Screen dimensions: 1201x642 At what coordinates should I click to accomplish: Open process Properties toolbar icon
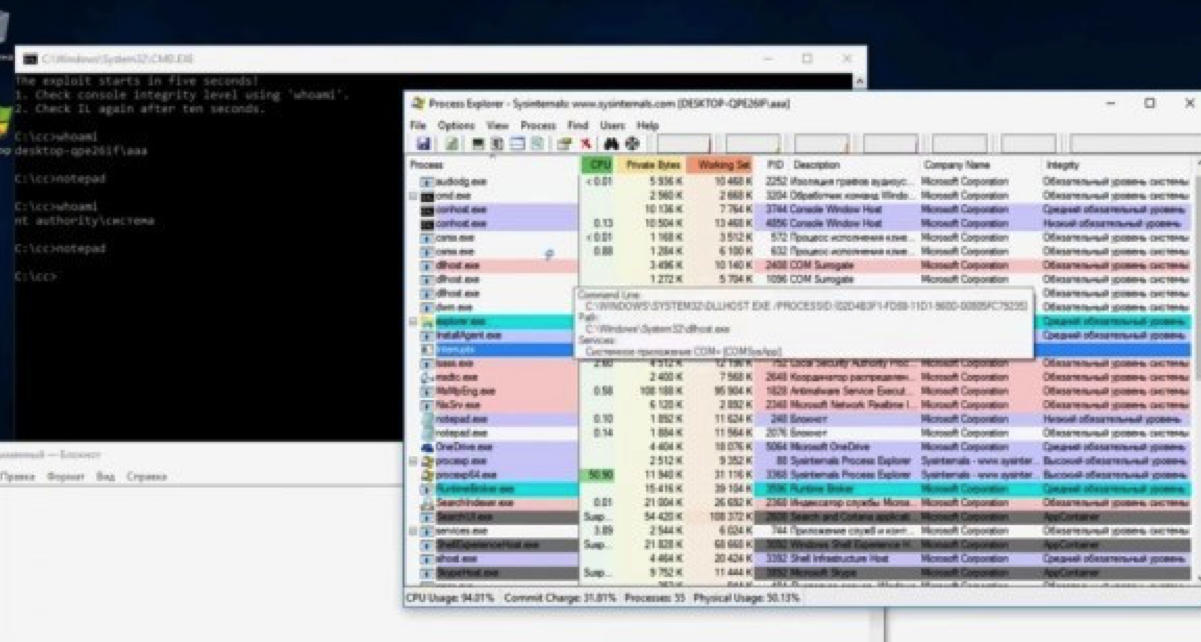point(565,144)
